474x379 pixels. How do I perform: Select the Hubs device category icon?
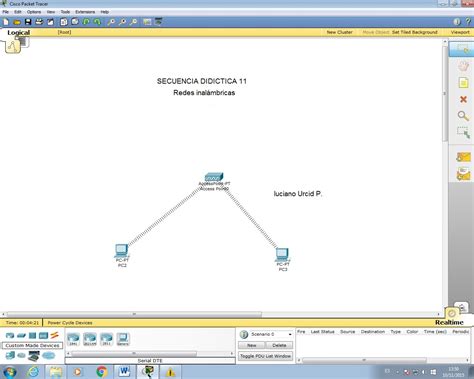coord(32,336)
